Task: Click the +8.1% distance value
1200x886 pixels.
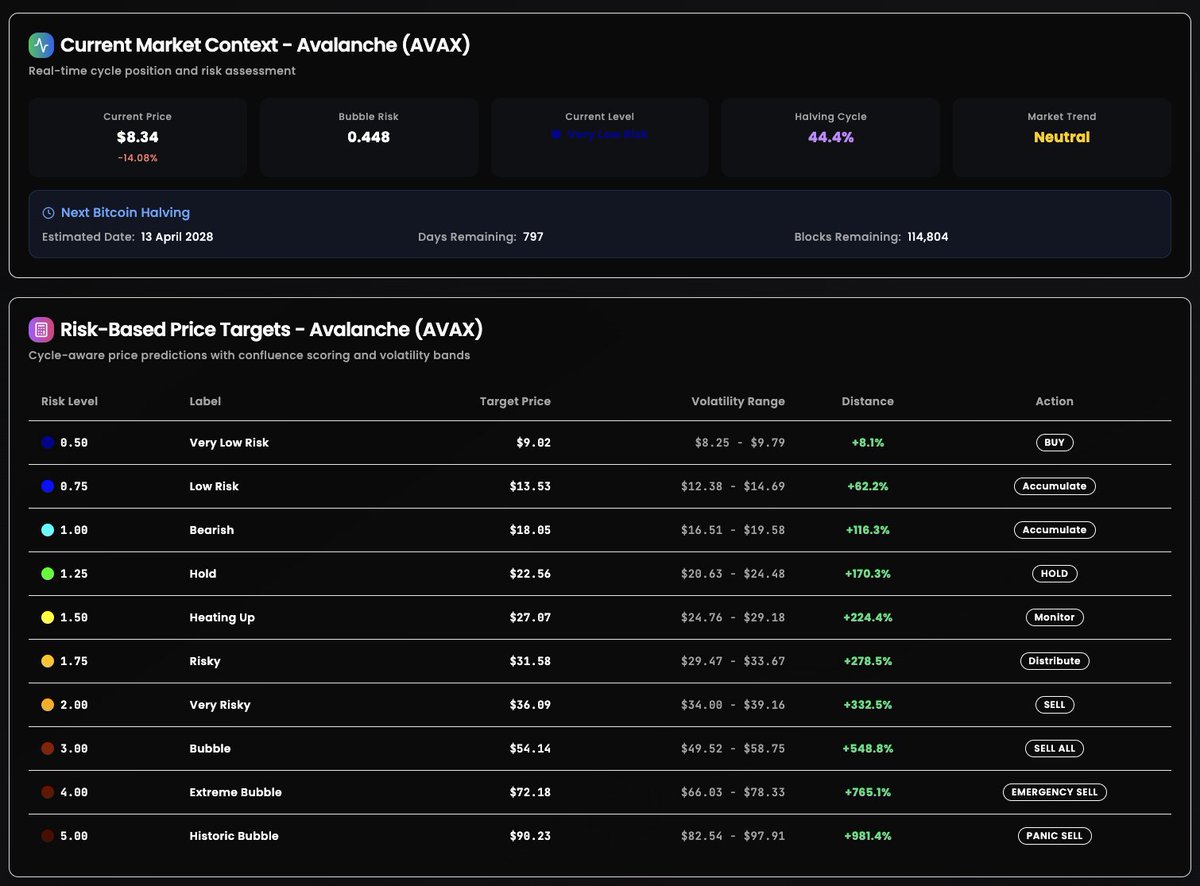Action: point(868,442)
